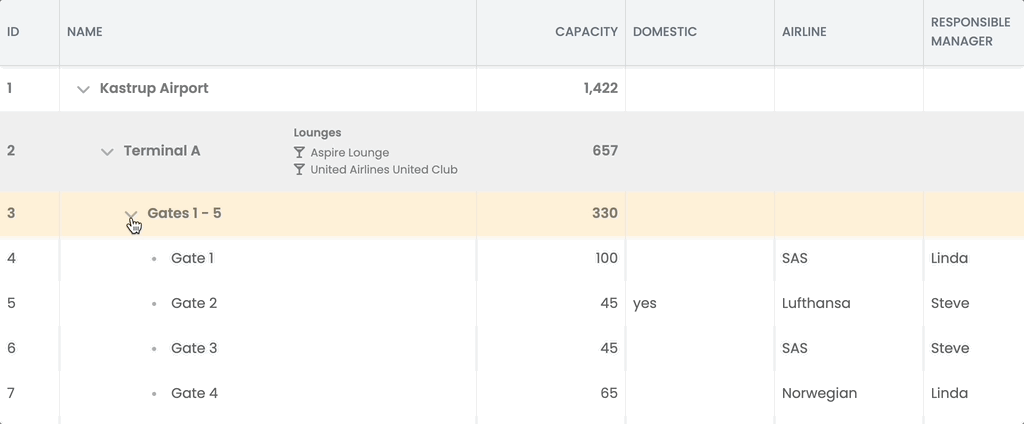Screen dimensions: 1024x424
Task: Click the DOMESTIC column header
Action: pos(700,32)
